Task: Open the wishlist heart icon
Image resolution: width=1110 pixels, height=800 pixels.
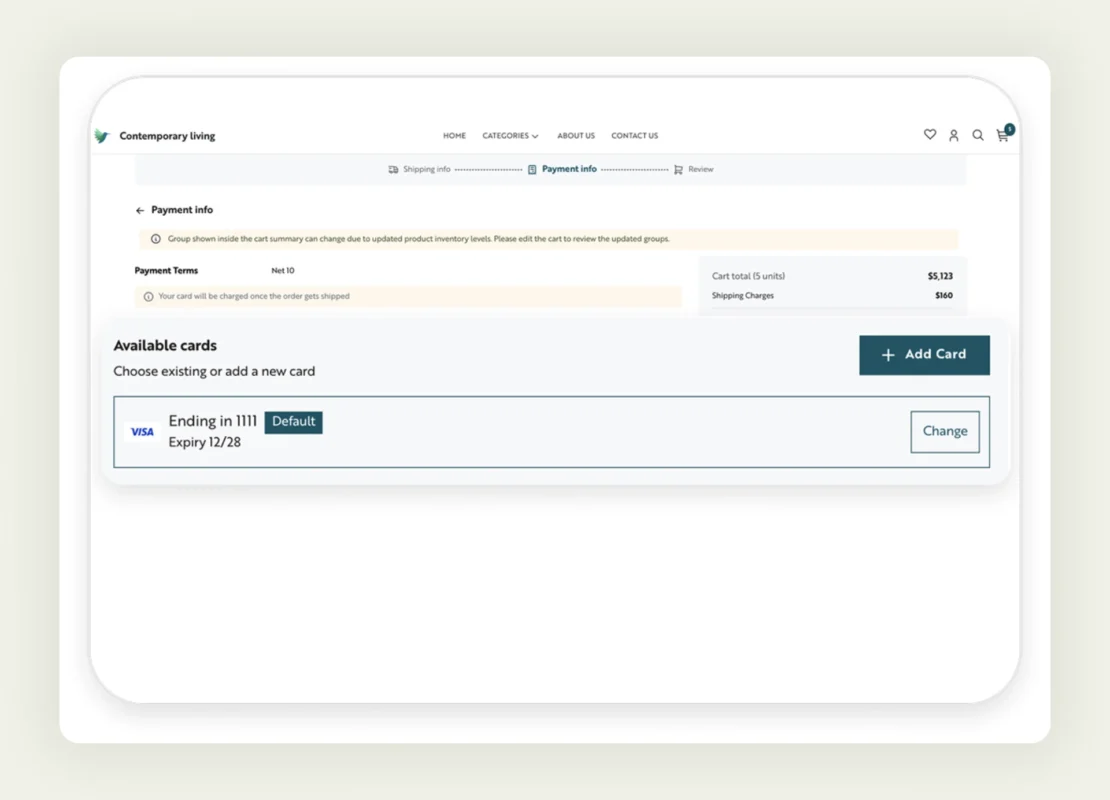Action: [929, 135]
